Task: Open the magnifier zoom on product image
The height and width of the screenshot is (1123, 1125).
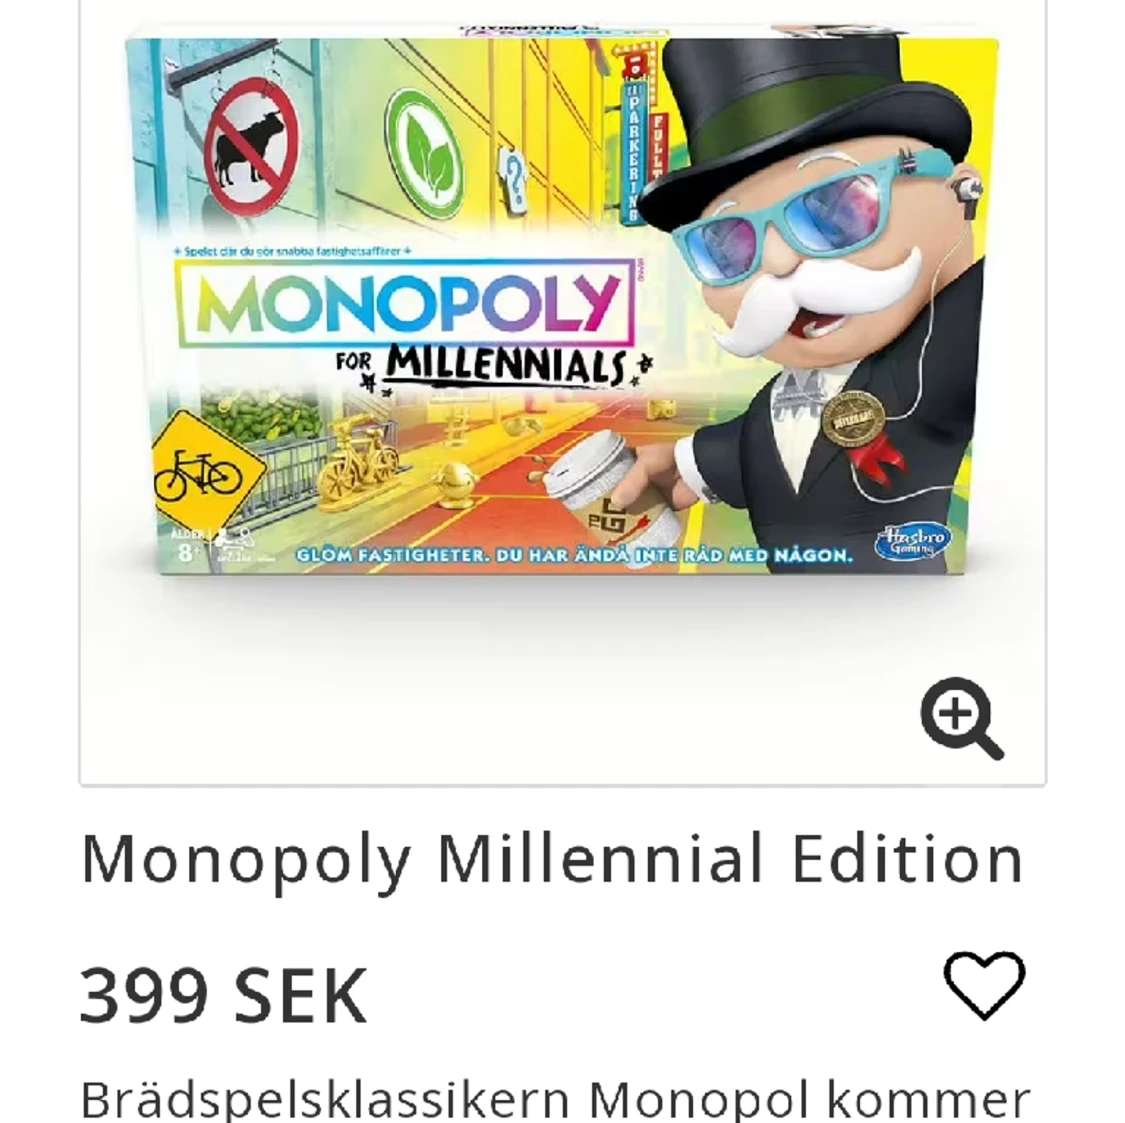Action: (961, 718)
